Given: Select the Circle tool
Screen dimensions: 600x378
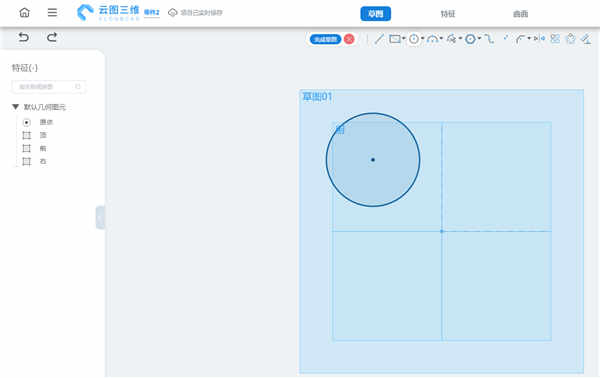Looking at the screenshot, I should click(x=414, y=39).
